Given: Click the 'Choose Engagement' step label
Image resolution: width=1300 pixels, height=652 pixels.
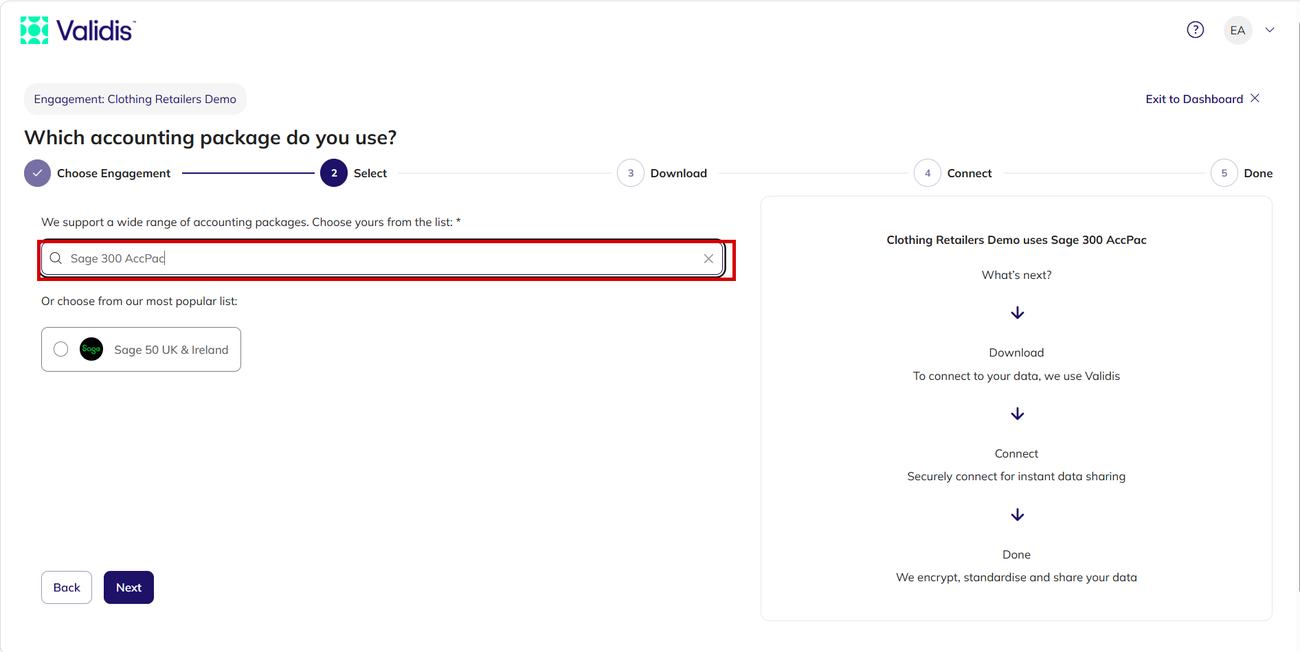Looking at the screenshot, I should click(114, 173).
